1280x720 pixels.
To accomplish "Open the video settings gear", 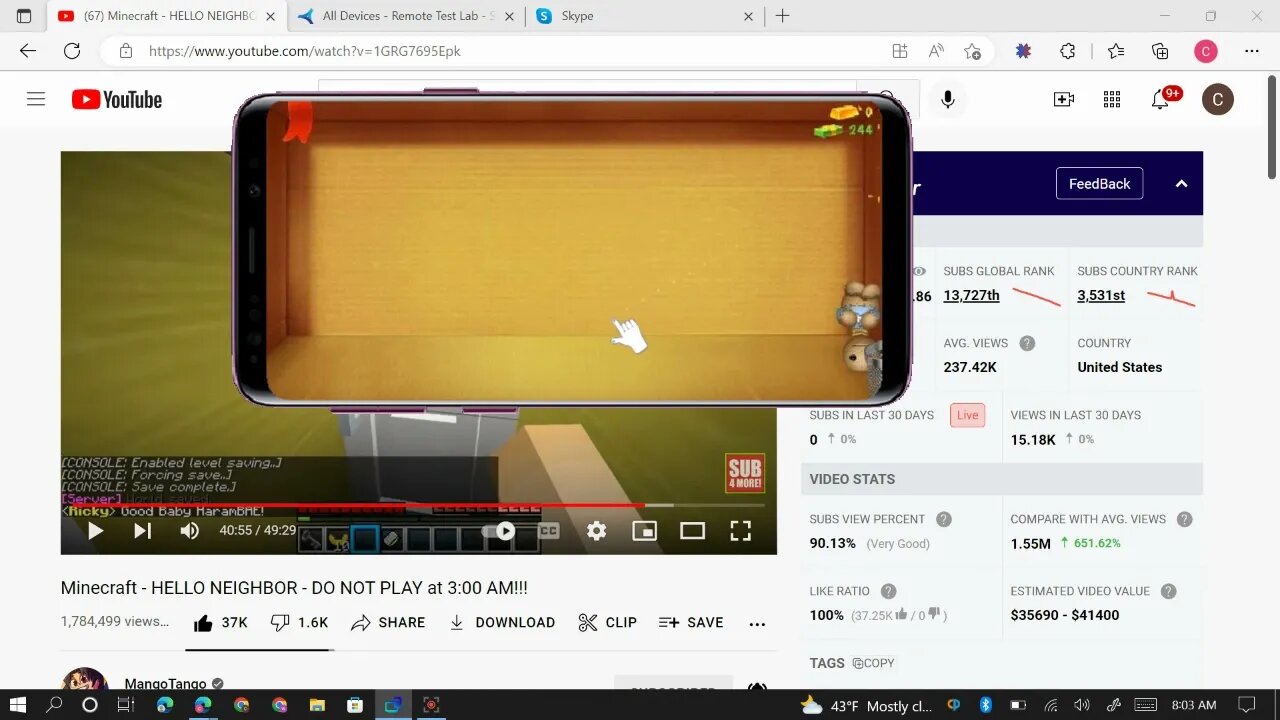I will pos(596,531).
